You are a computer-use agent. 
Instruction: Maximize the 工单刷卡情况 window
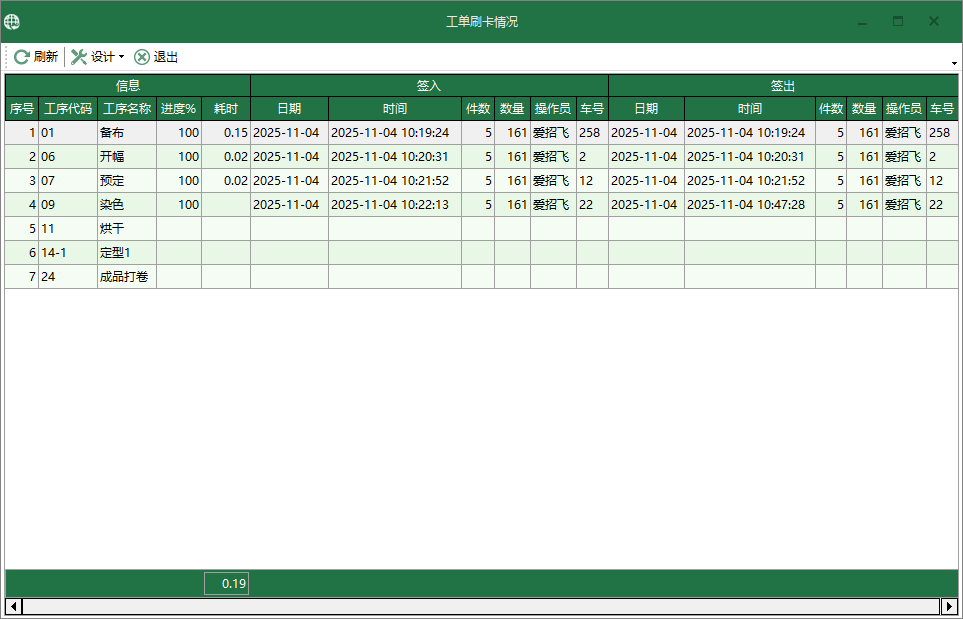pyautogui.click(x=897, y=21)
